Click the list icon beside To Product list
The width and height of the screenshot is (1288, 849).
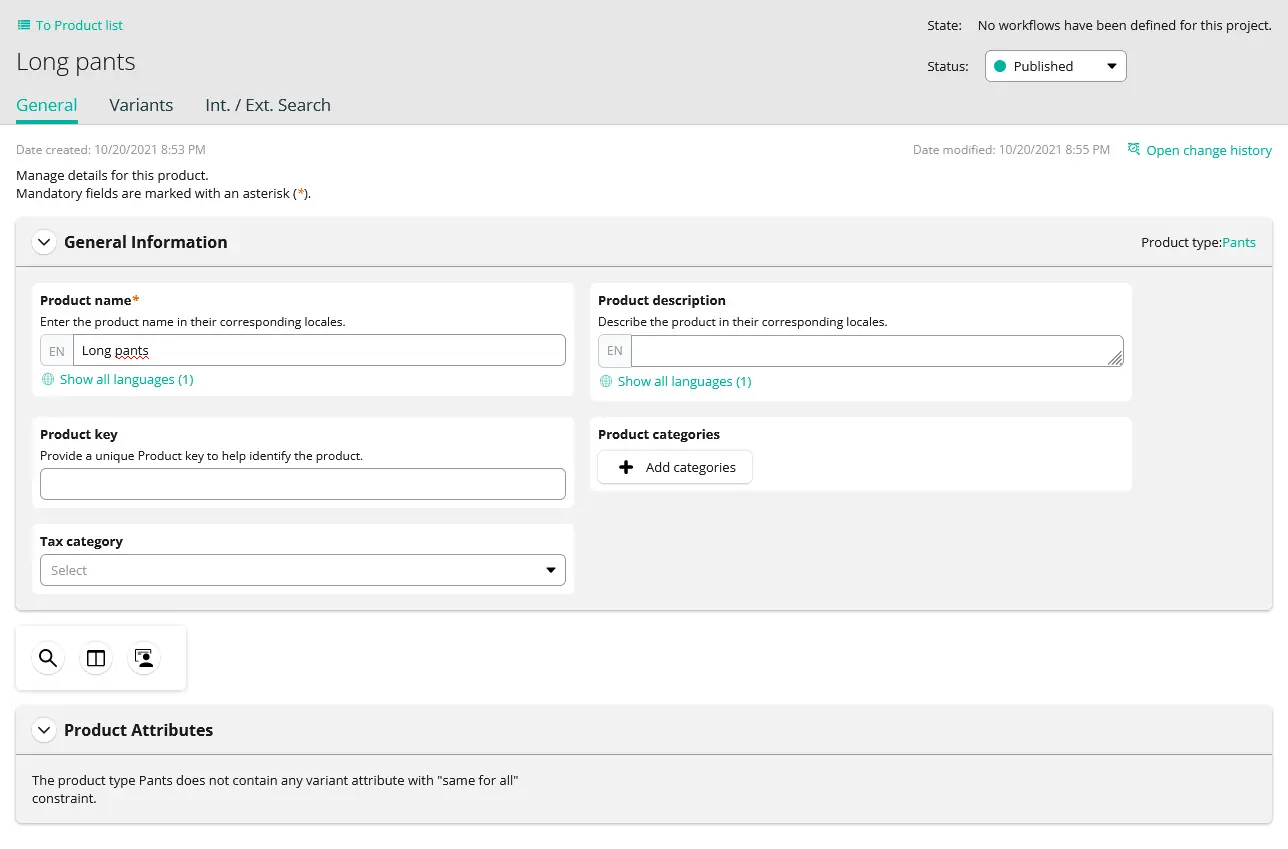pyautogui.click(x=22, y=25)
